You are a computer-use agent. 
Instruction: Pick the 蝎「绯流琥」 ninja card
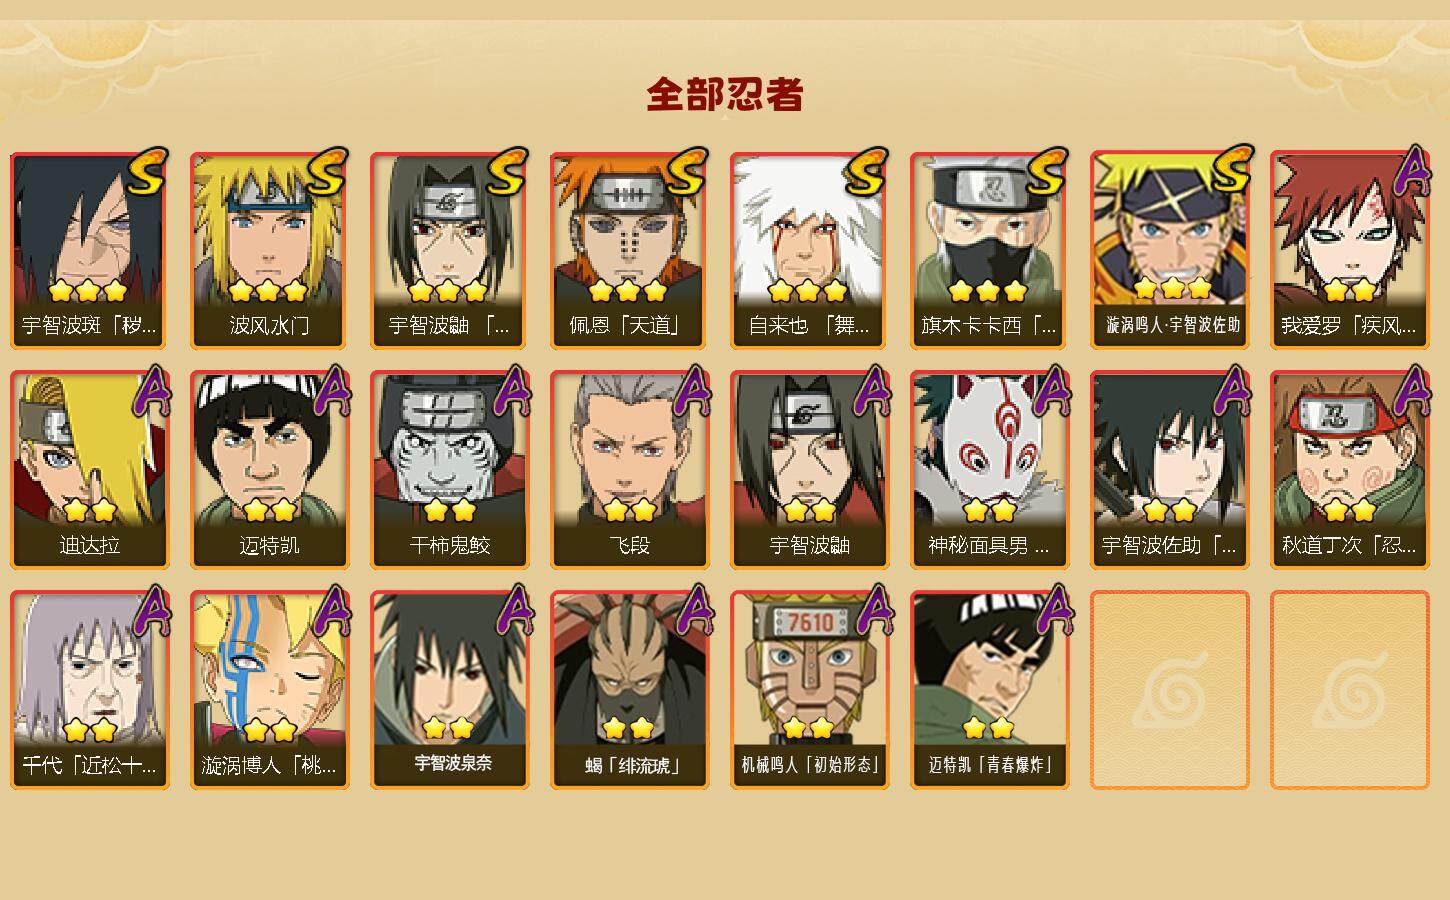(630, 690)
